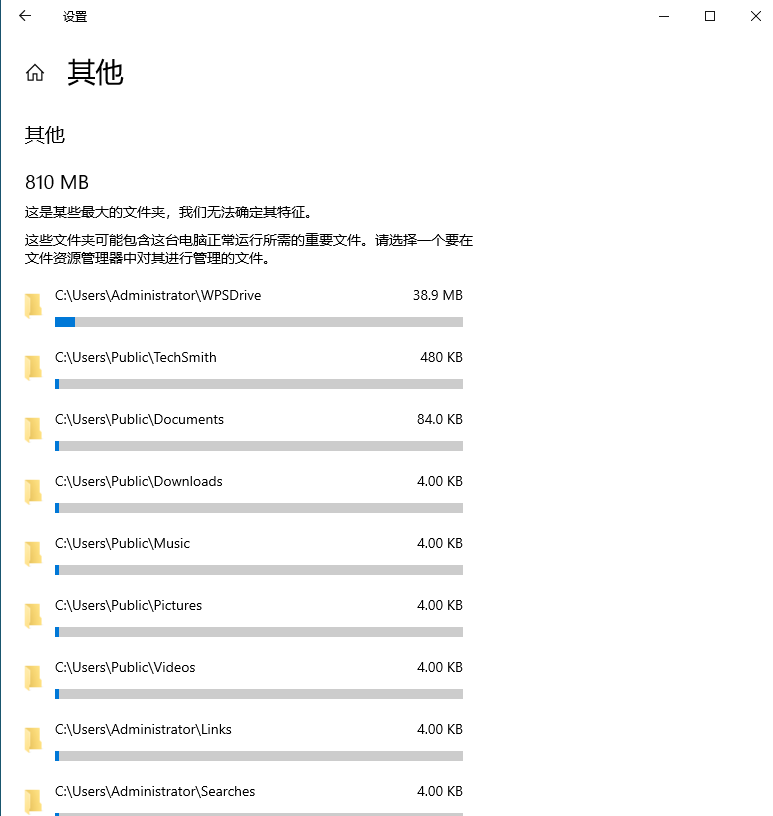
Task: Click the 480 KB size value
Action: [x=441, y=358]
